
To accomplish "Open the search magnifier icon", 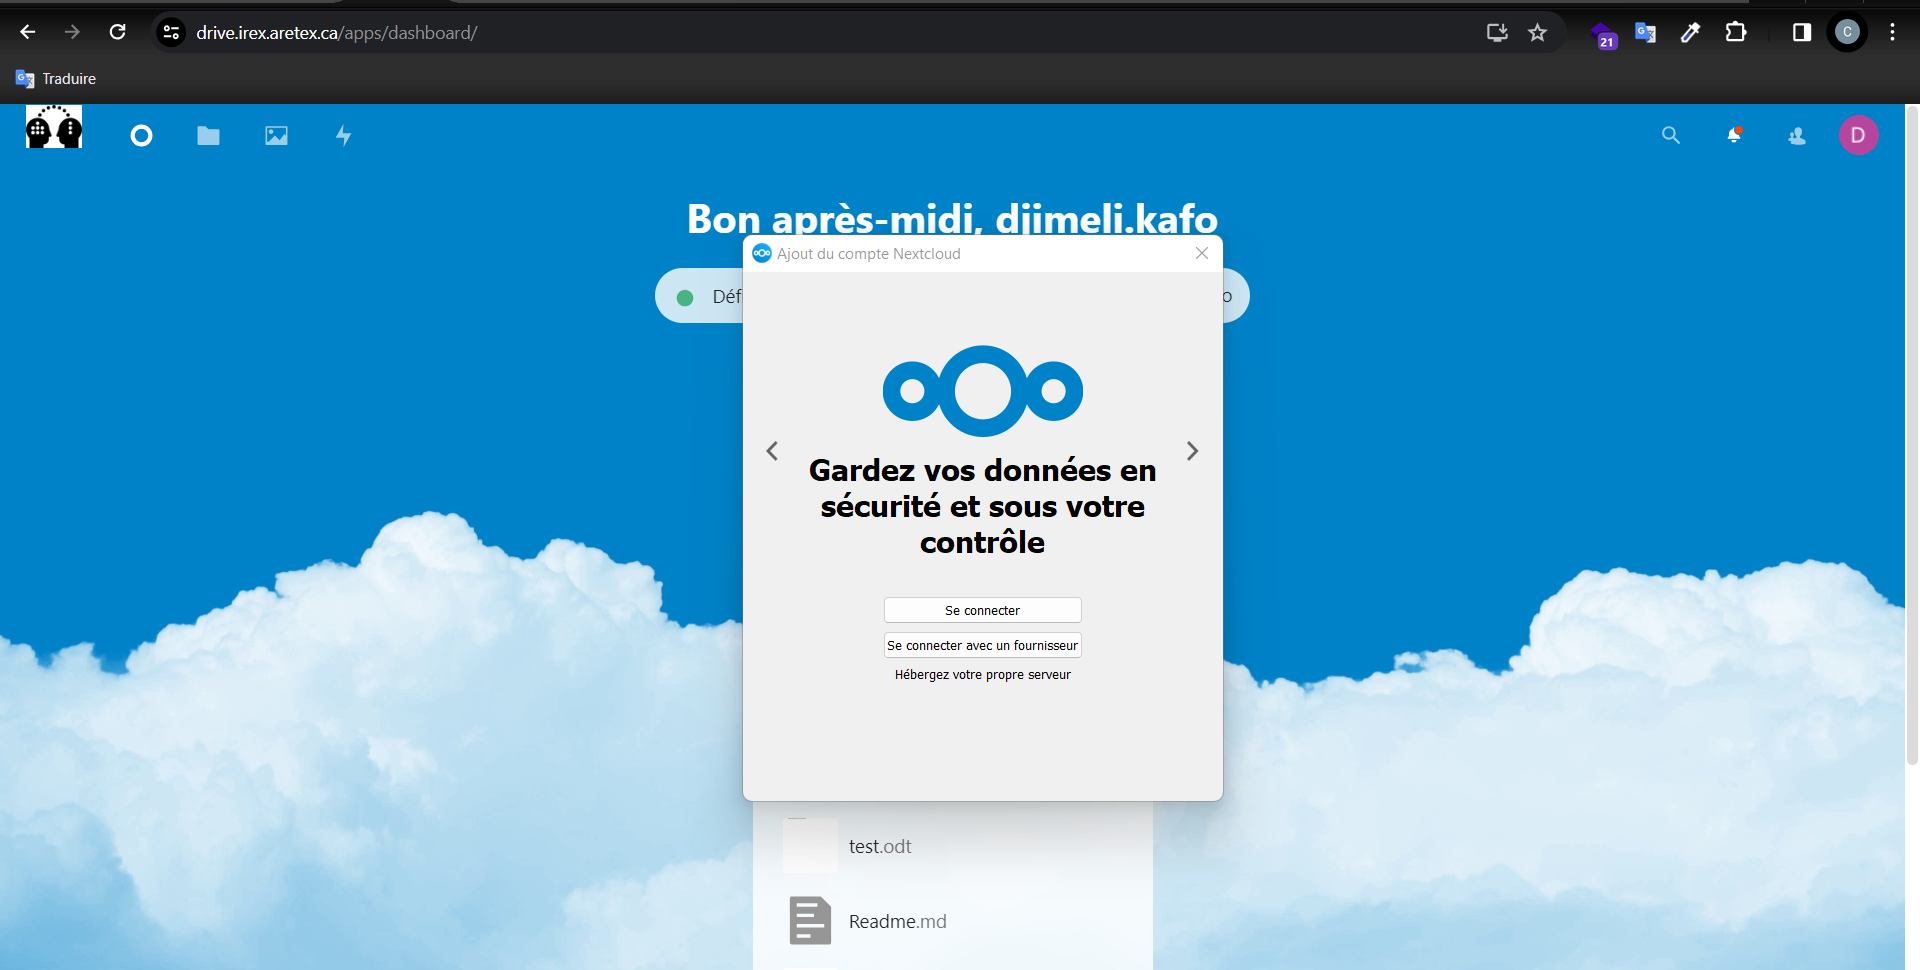I will coord(1671,135).
